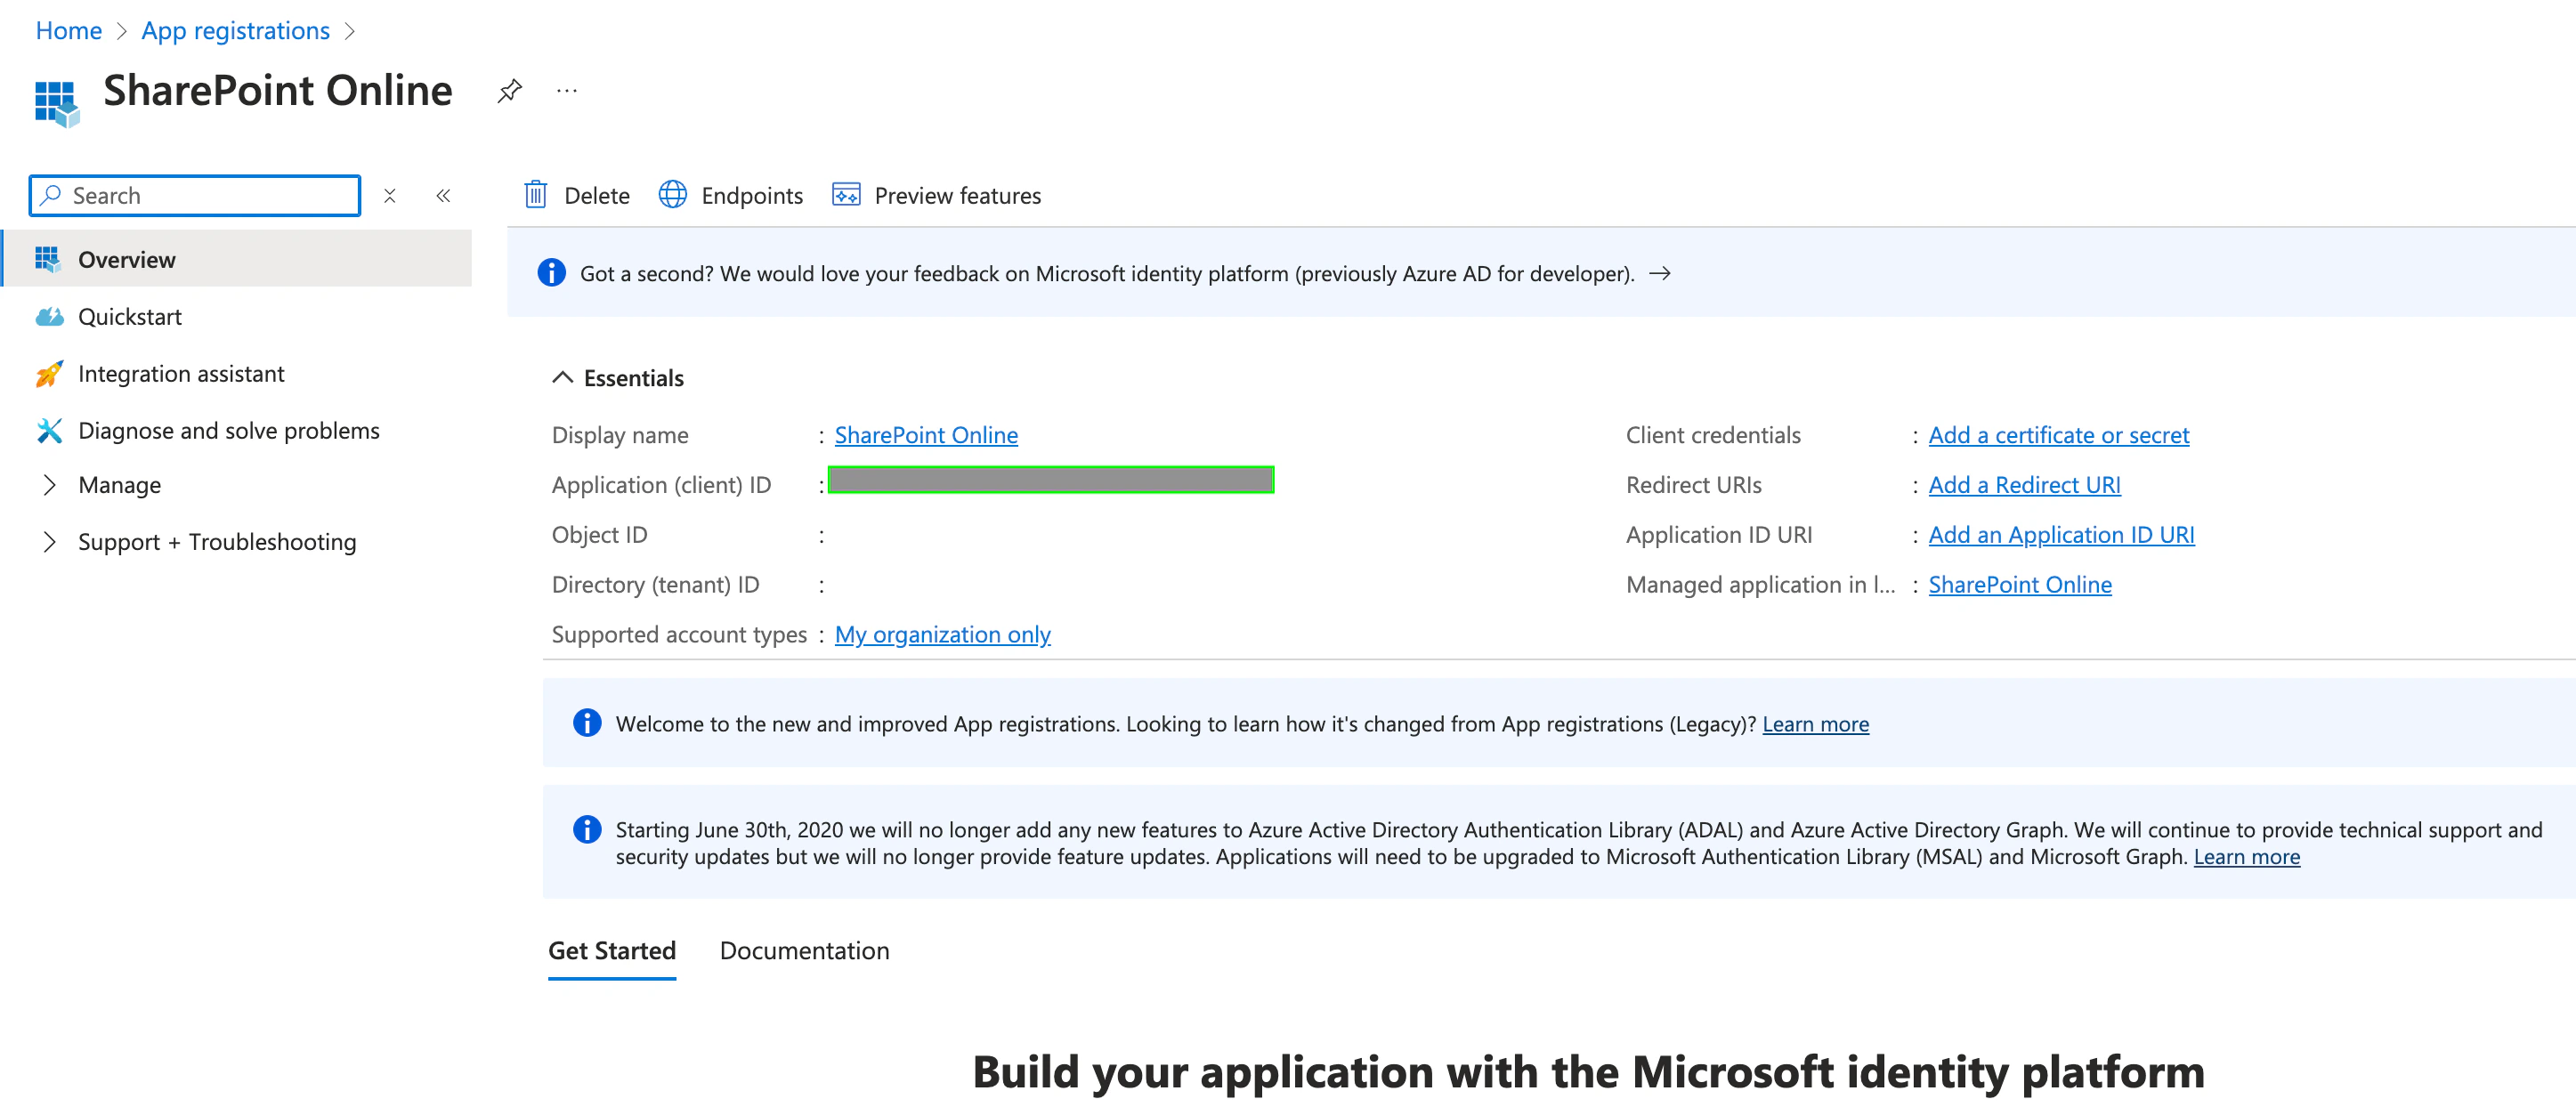Launch the Integration assistant
The image size is (2576, 1107).
click(181, 374)
